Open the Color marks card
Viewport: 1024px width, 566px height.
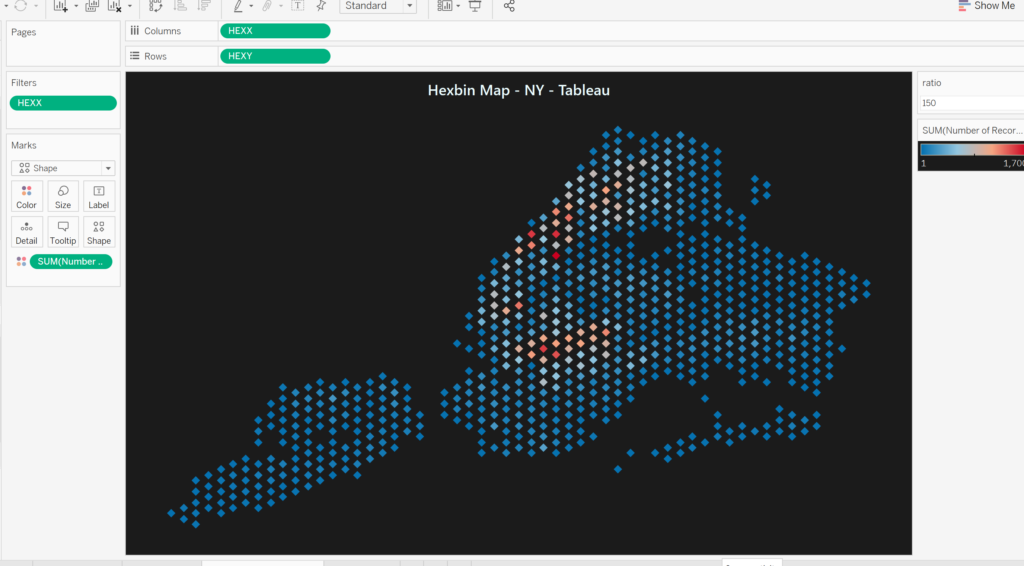coord(26,196)
